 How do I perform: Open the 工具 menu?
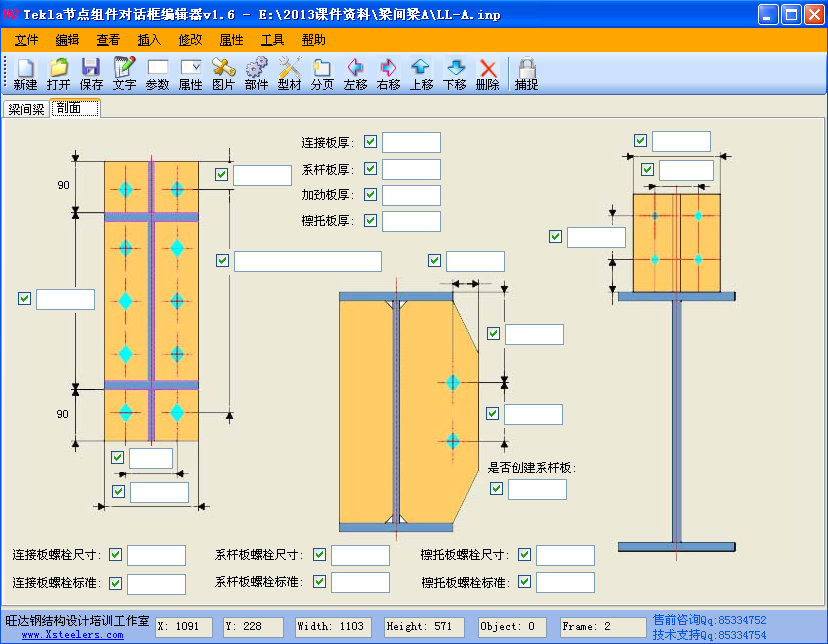pos(272,40)
